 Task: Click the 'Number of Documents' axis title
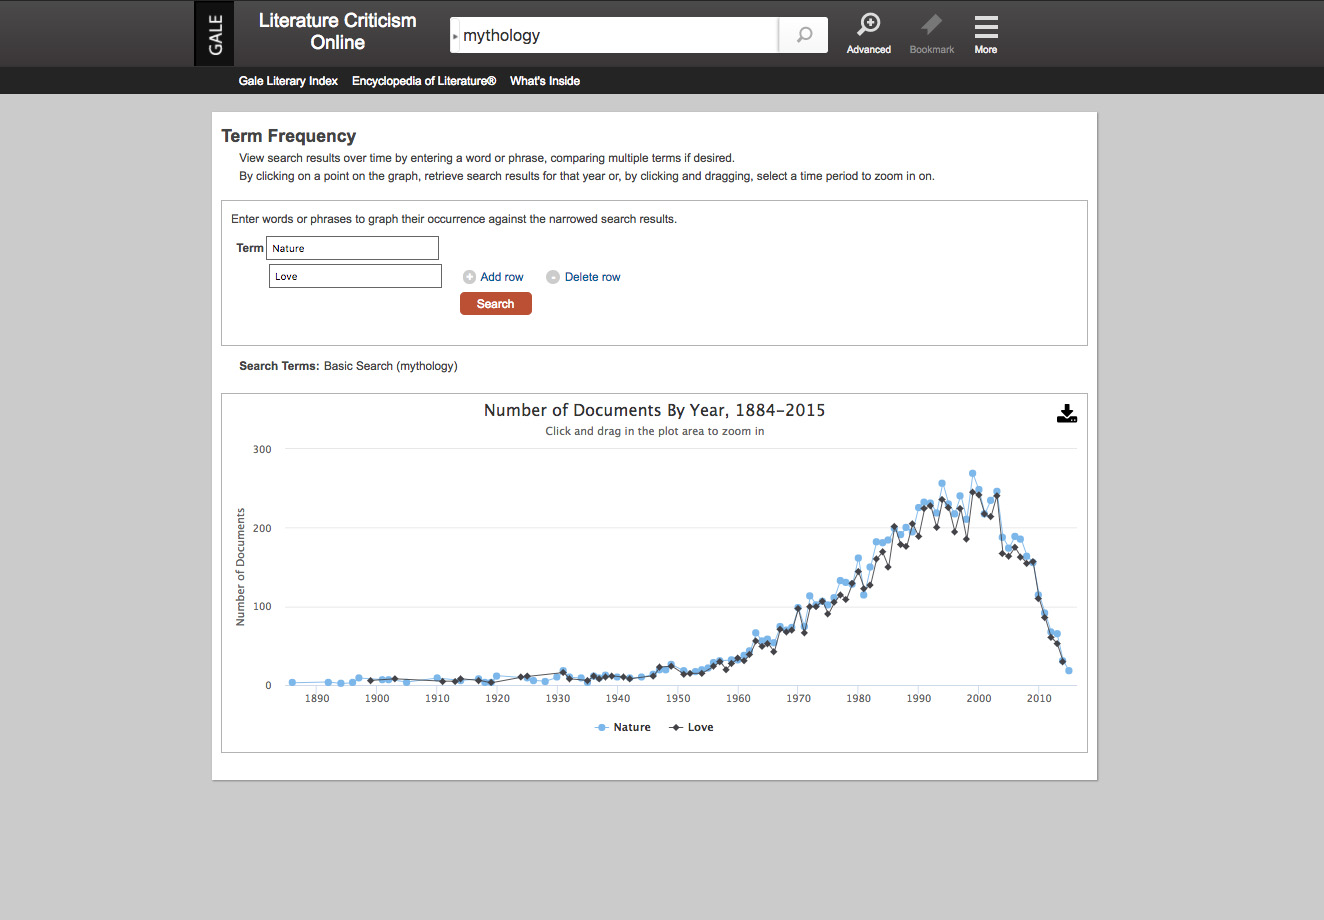coord(240,567)
